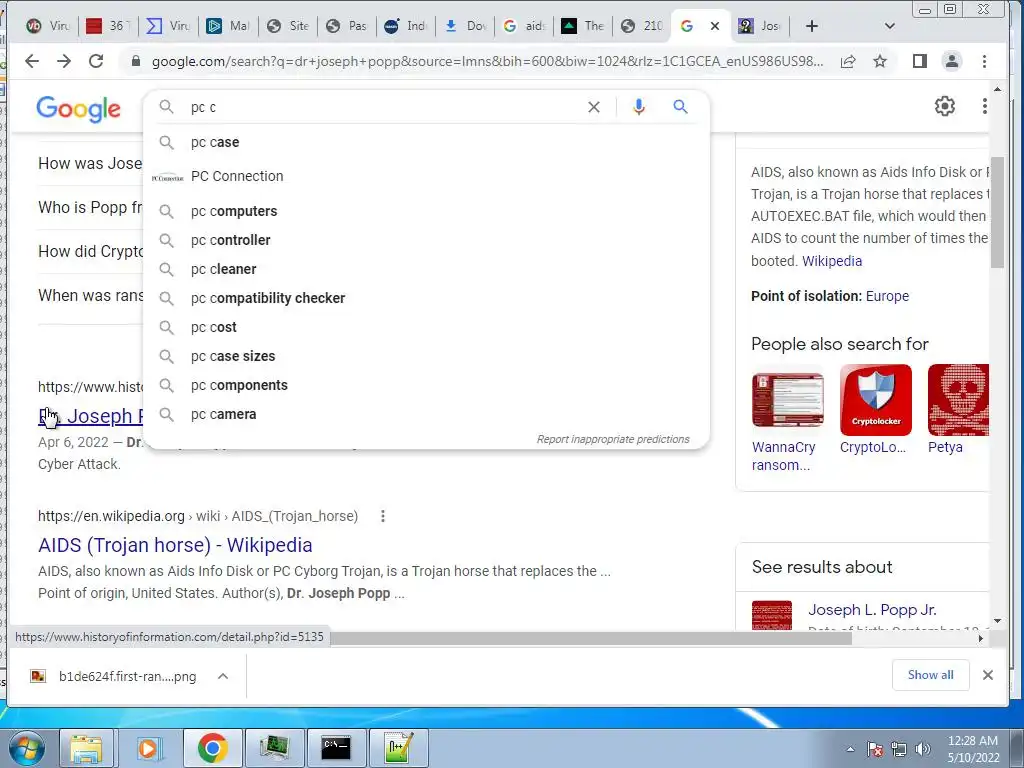The height and width of the screenshot is (768, 1024).
Task: Clear the search box text
Action: point(594,107)
